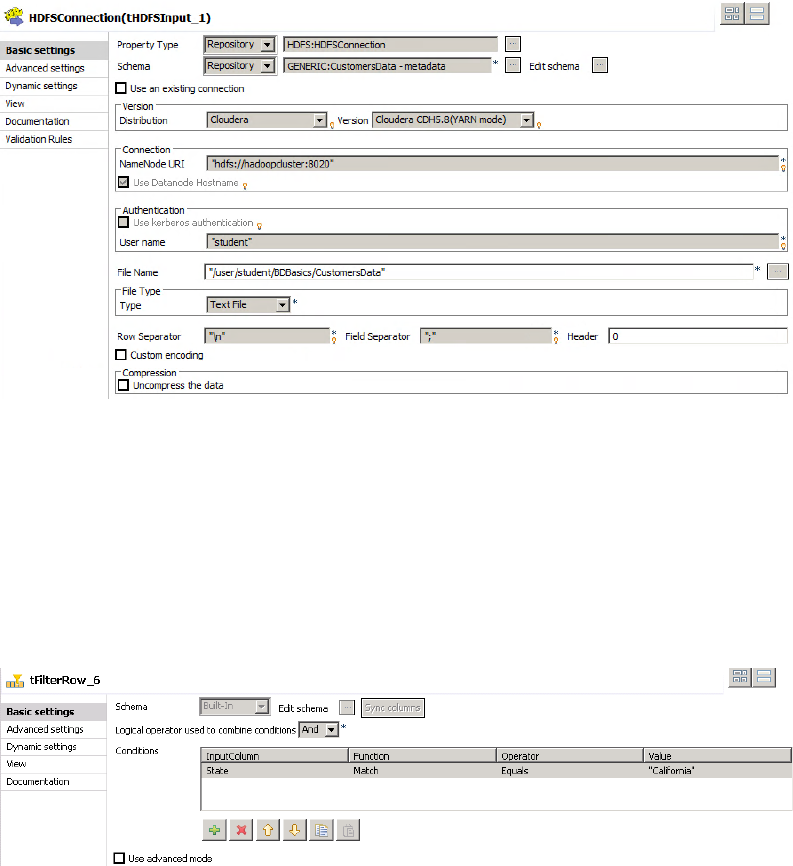Image resolution: width=793 pixels, height=866 pixels.
Task: Open Dynamic settings tab in the tFilterRow panel
Action: [54, 747]
